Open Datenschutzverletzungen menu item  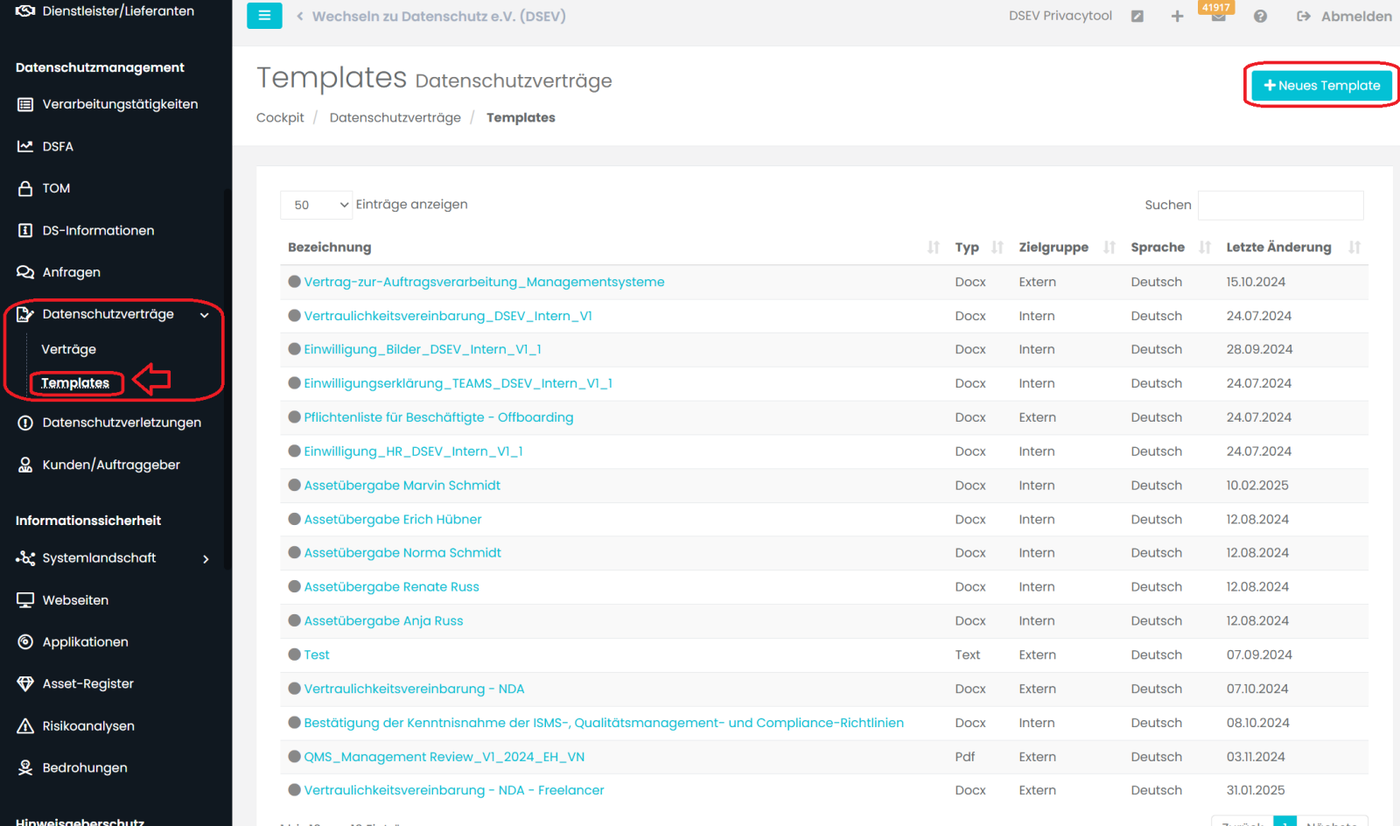[x=121, y=423]
